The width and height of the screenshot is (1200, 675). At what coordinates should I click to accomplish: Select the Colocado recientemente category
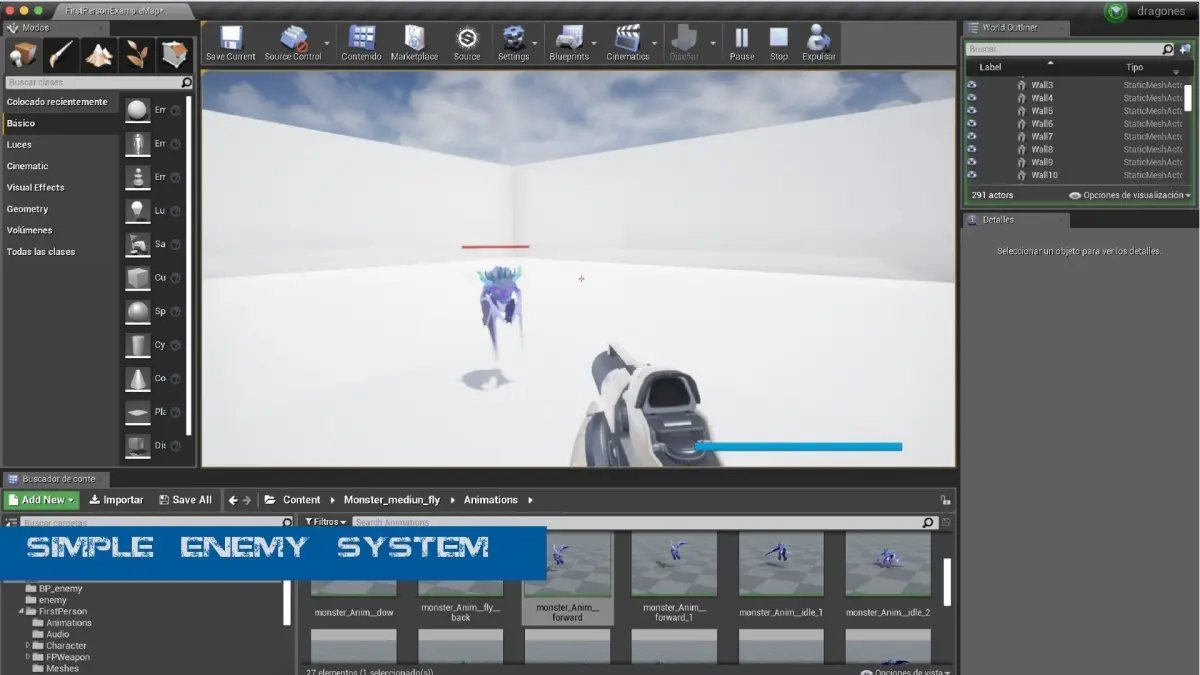(x=57, y=102)
